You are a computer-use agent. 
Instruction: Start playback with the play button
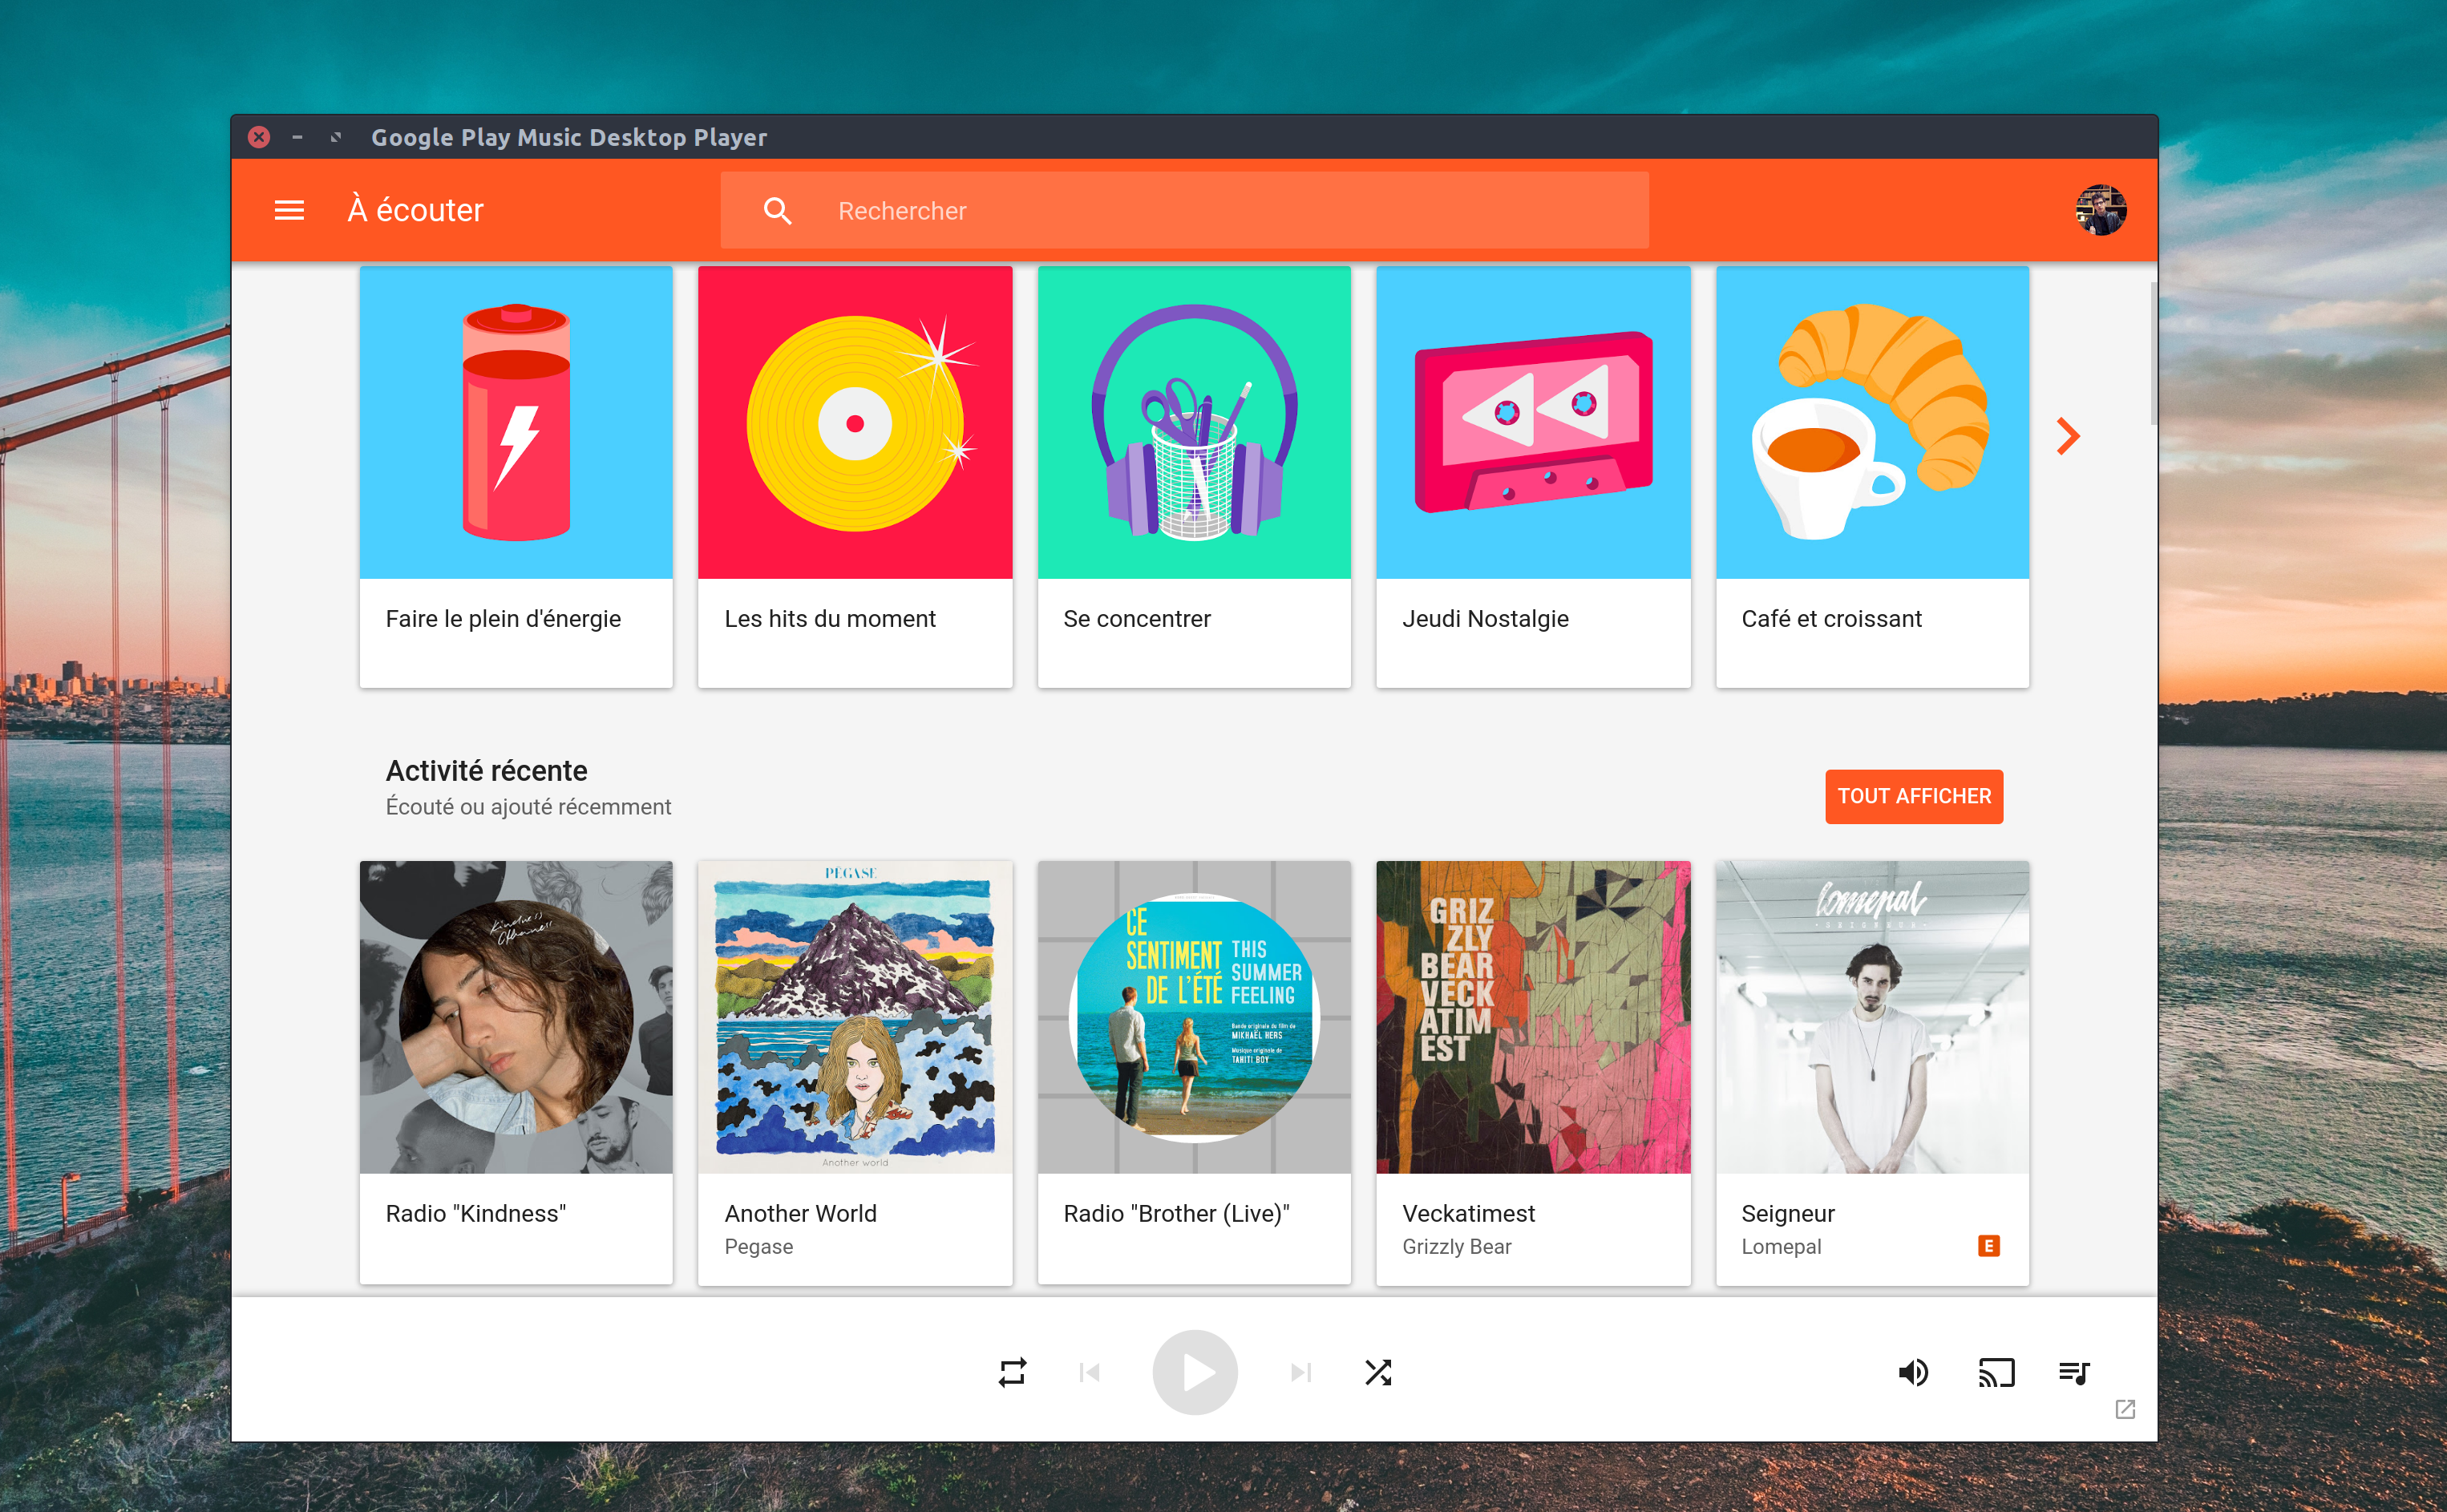(1194, 1372)
